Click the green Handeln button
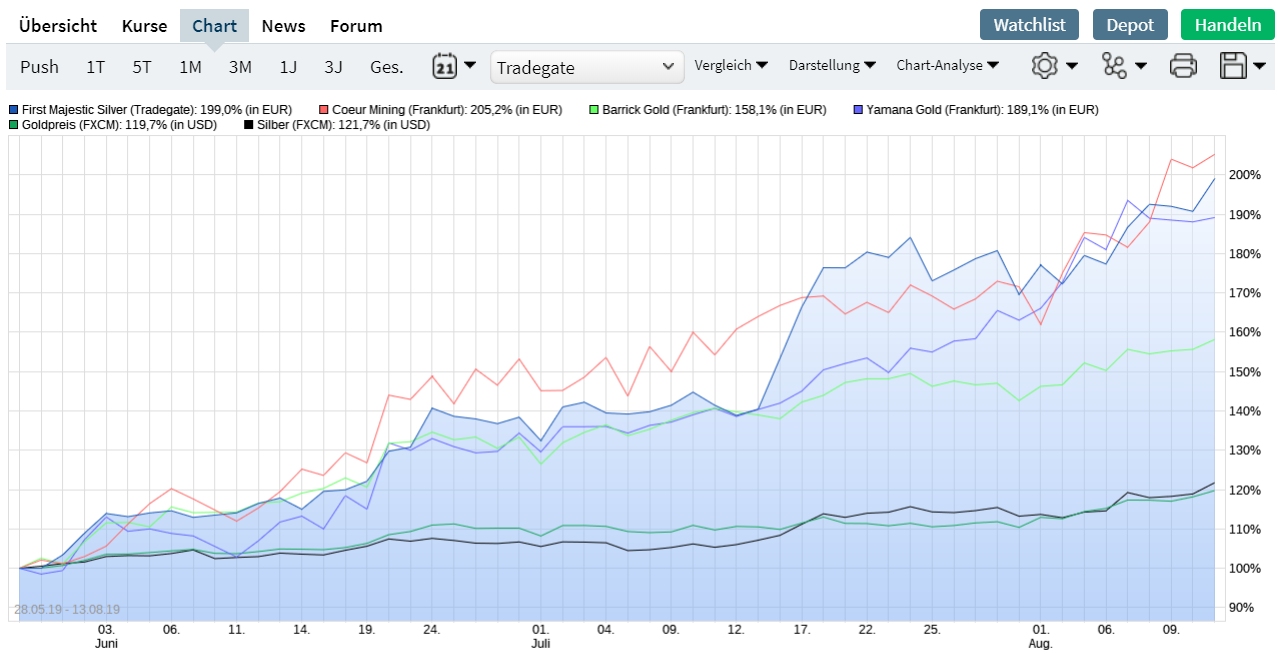This screenshot has width=1278, height=654. [1227, 25]
